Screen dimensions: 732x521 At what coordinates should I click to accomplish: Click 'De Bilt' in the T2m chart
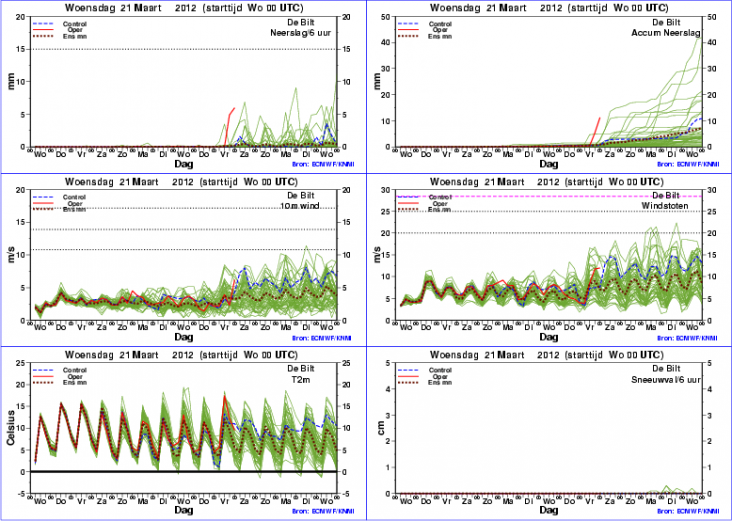click(301, 368)
